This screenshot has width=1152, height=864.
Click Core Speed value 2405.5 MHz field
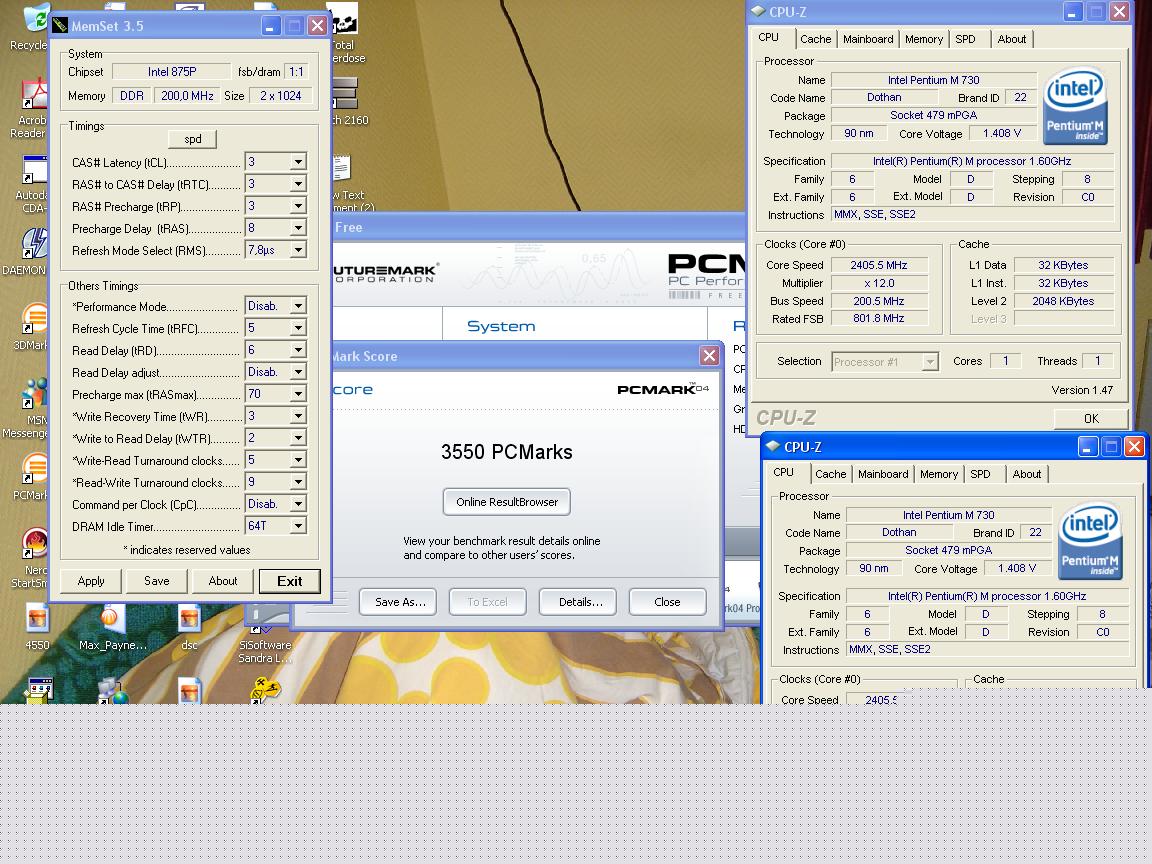[x=879, y=265]
